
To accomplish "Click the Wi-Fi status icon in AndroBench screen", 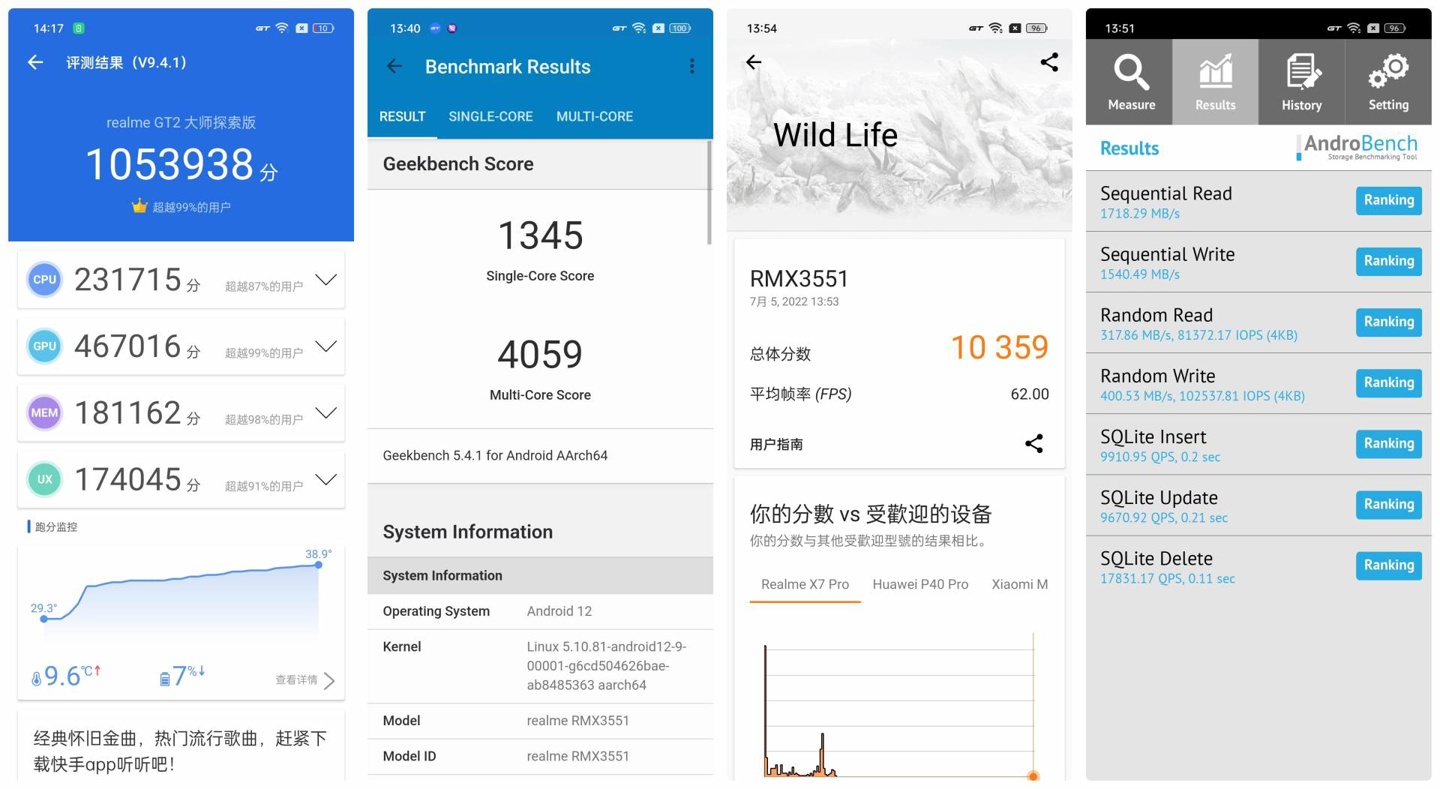I will click(1353, 28).
